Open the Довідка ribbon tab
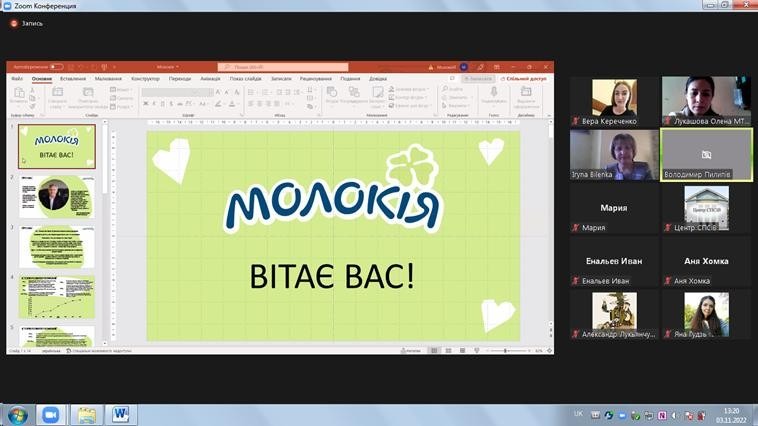Screen dimensions: 758x426 [378, 78]
